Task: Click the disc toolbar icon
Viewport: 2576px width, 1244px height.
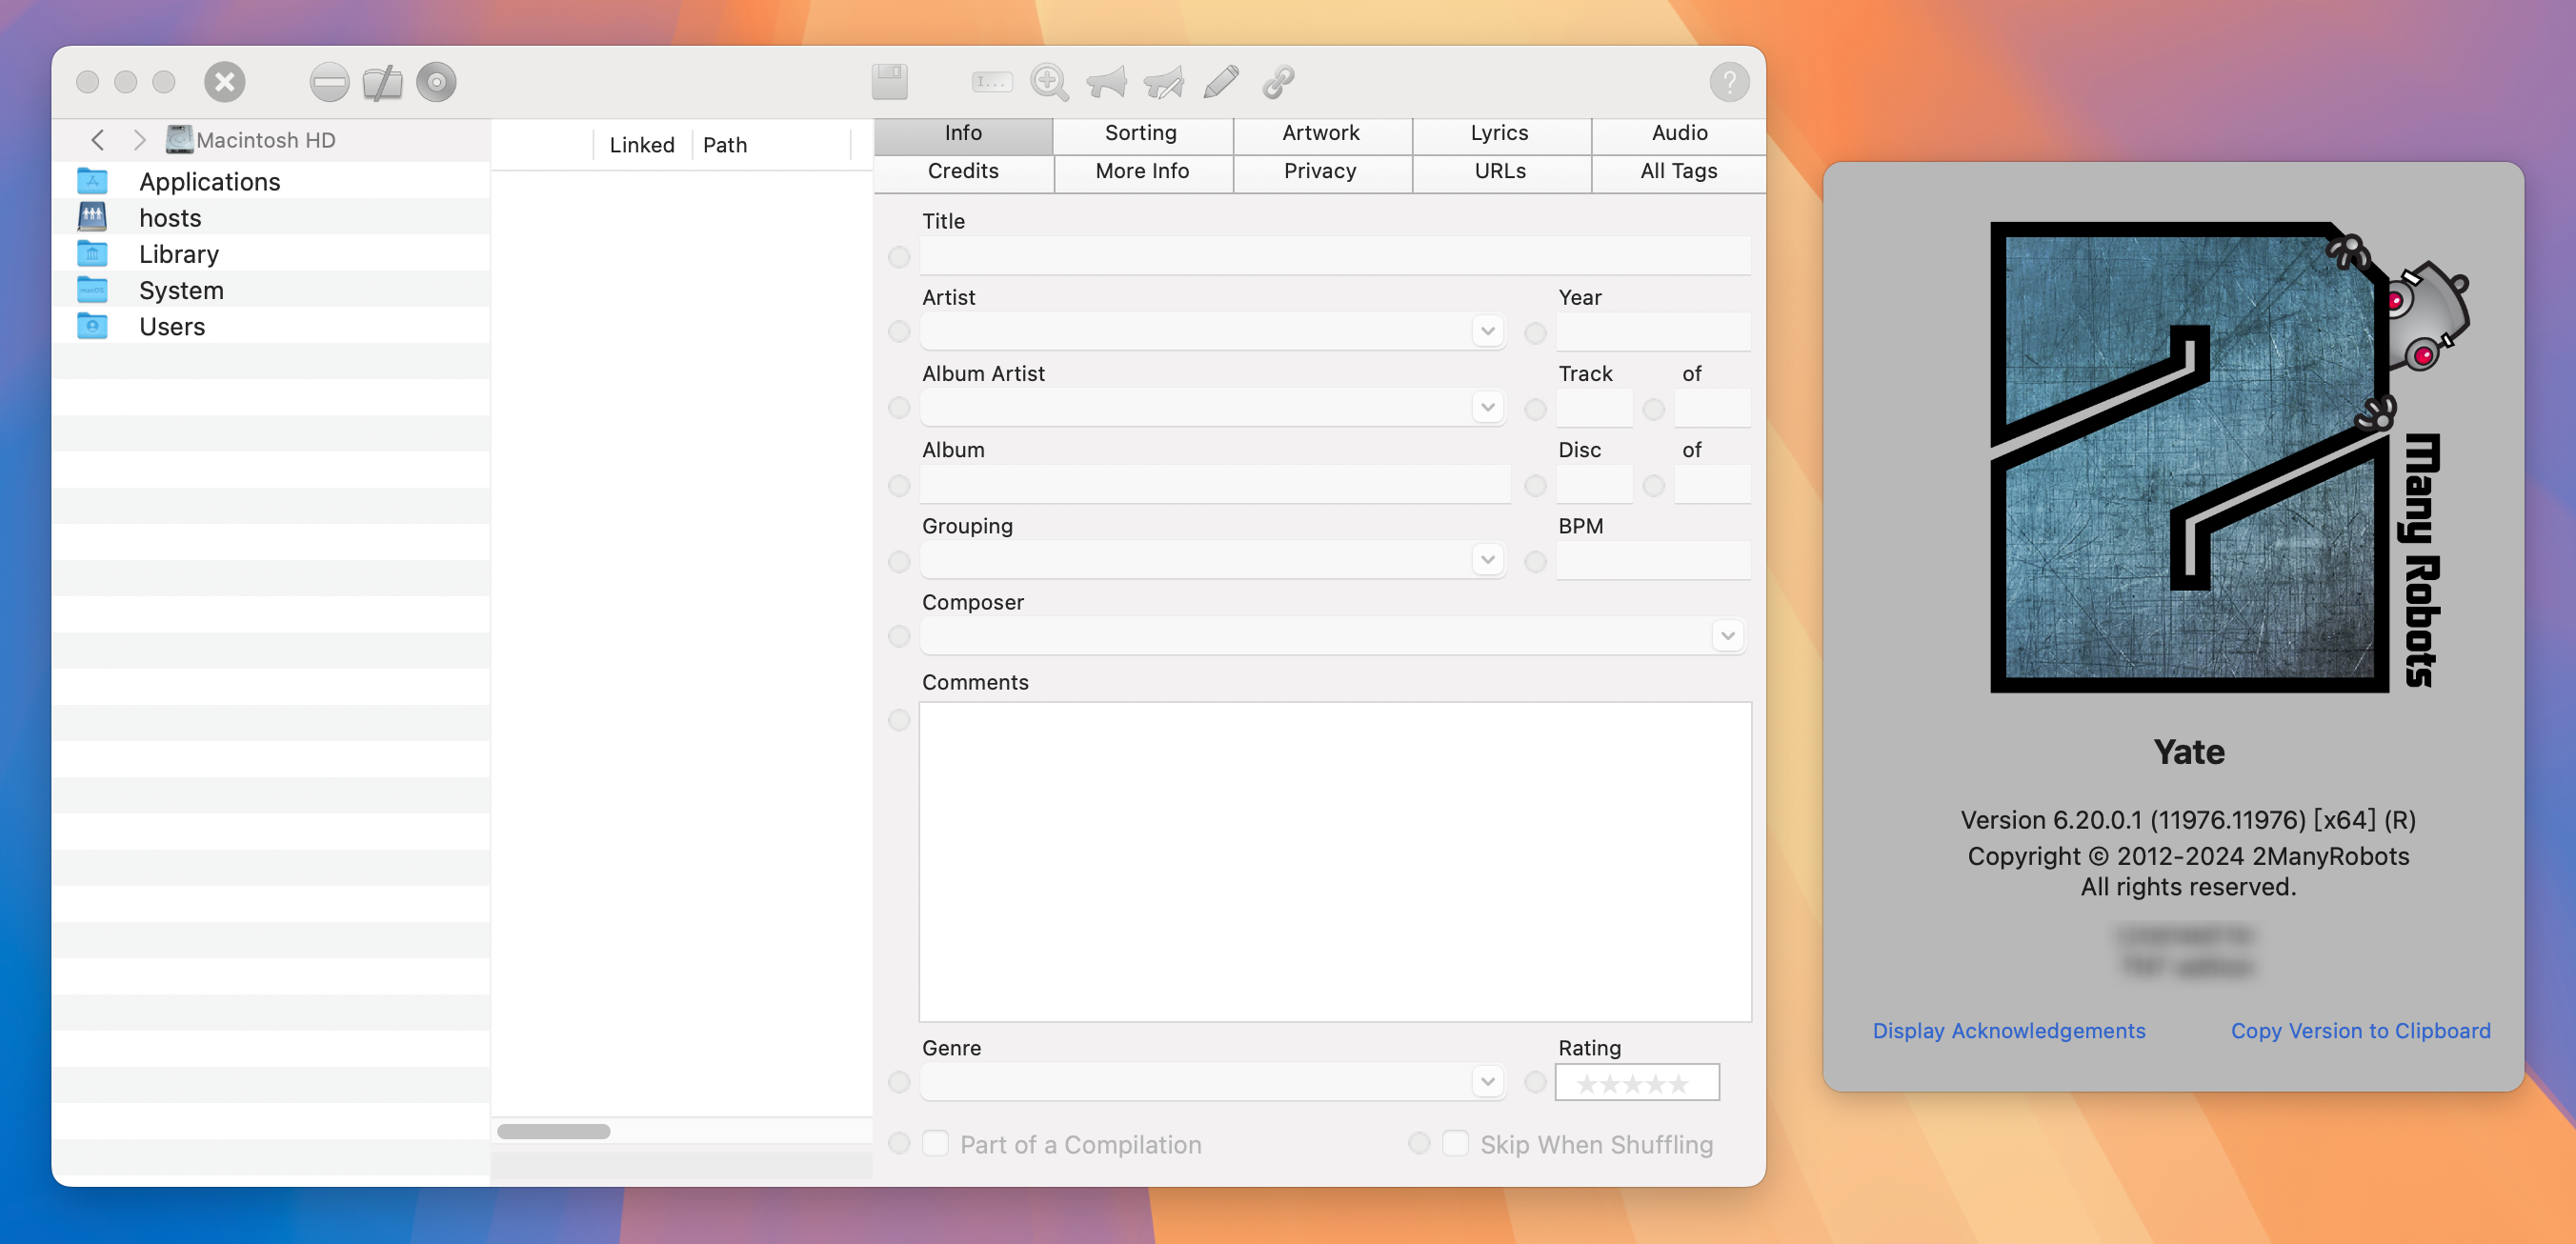Action: tap(436, 82)
